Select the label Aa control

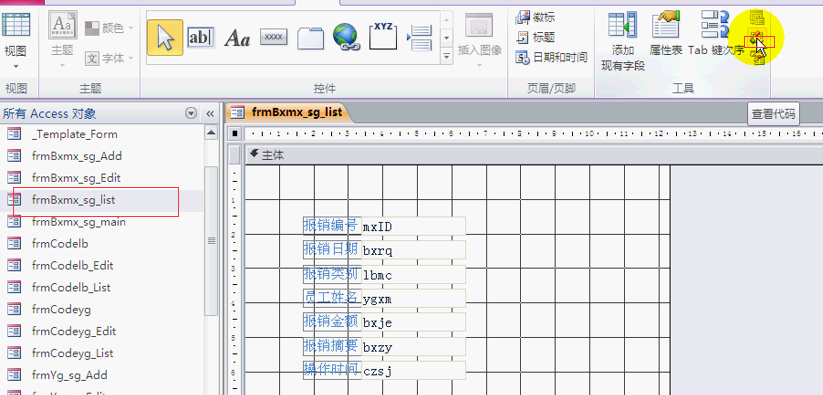pos(237,38)
